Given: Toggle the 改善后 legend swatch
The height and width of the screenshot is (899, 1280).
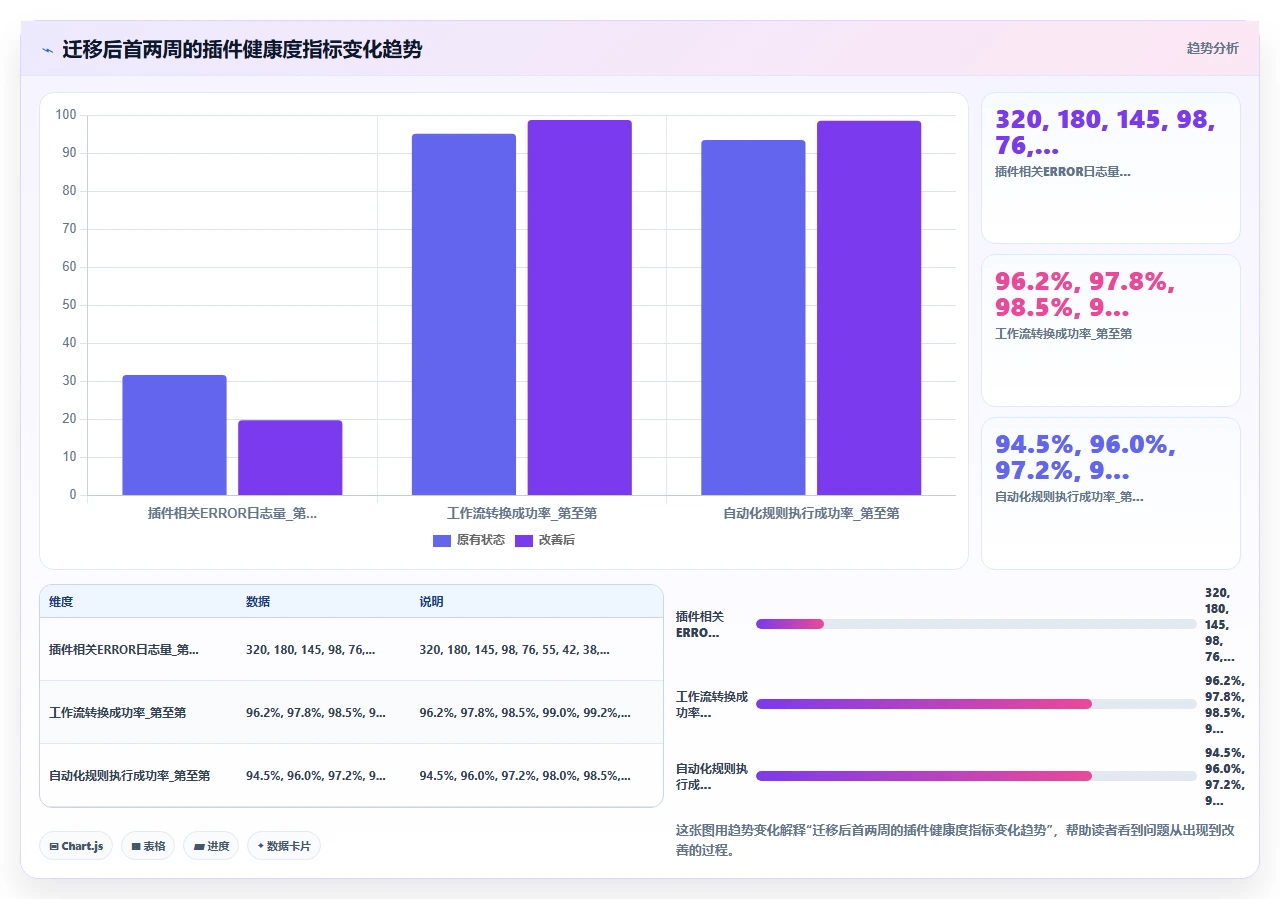Looking at the screenshot, I should tap(524, 540).
